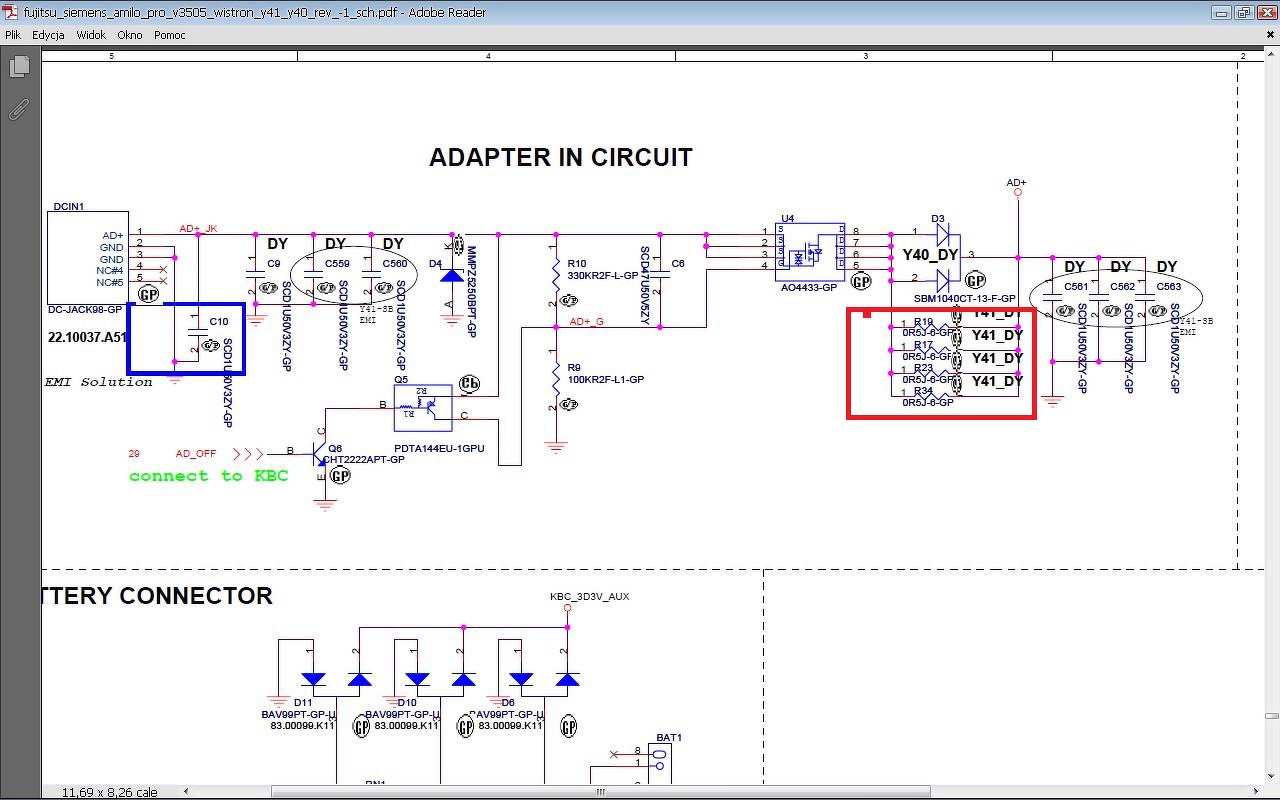Click the 'NC#4' pin label on DCIN1

click(x=110, y=271)
